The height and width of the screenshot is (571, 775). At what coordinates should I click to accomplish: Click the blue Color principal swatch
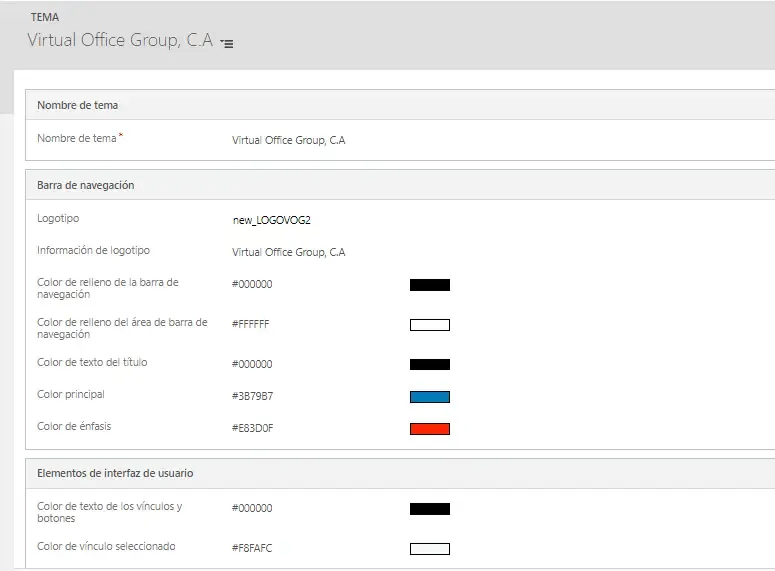click(x=429, y=397)
